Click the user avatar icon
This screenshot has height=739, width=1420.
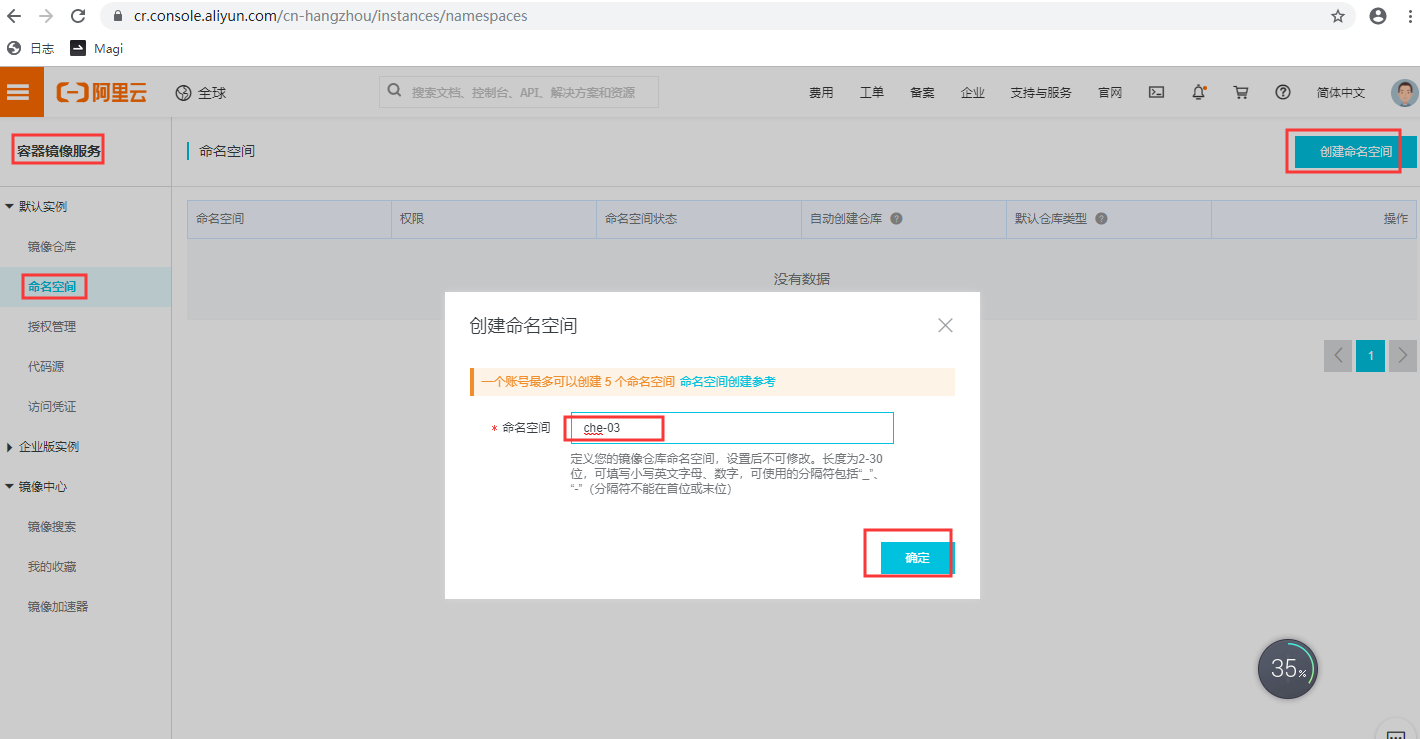(x=1405, y=91)
